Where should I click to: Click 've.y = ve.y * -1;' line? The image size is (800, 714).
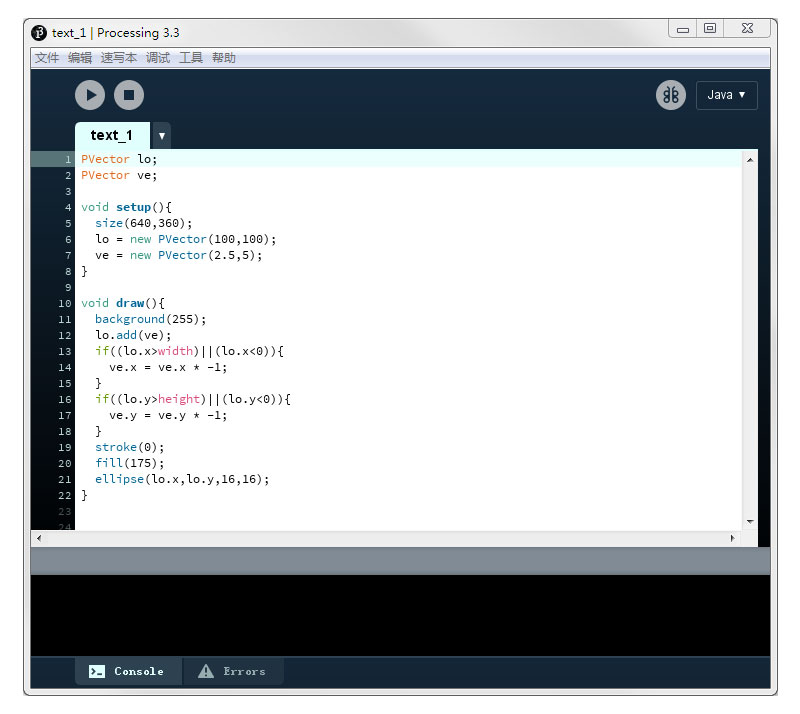pyautogui.click(x=168, y=415)
